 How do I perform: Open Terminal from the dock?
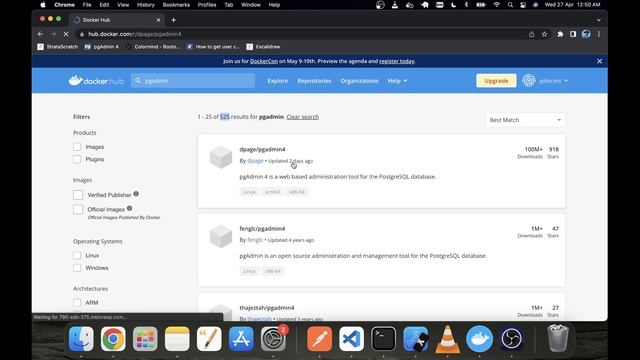[x=383, y=339]
